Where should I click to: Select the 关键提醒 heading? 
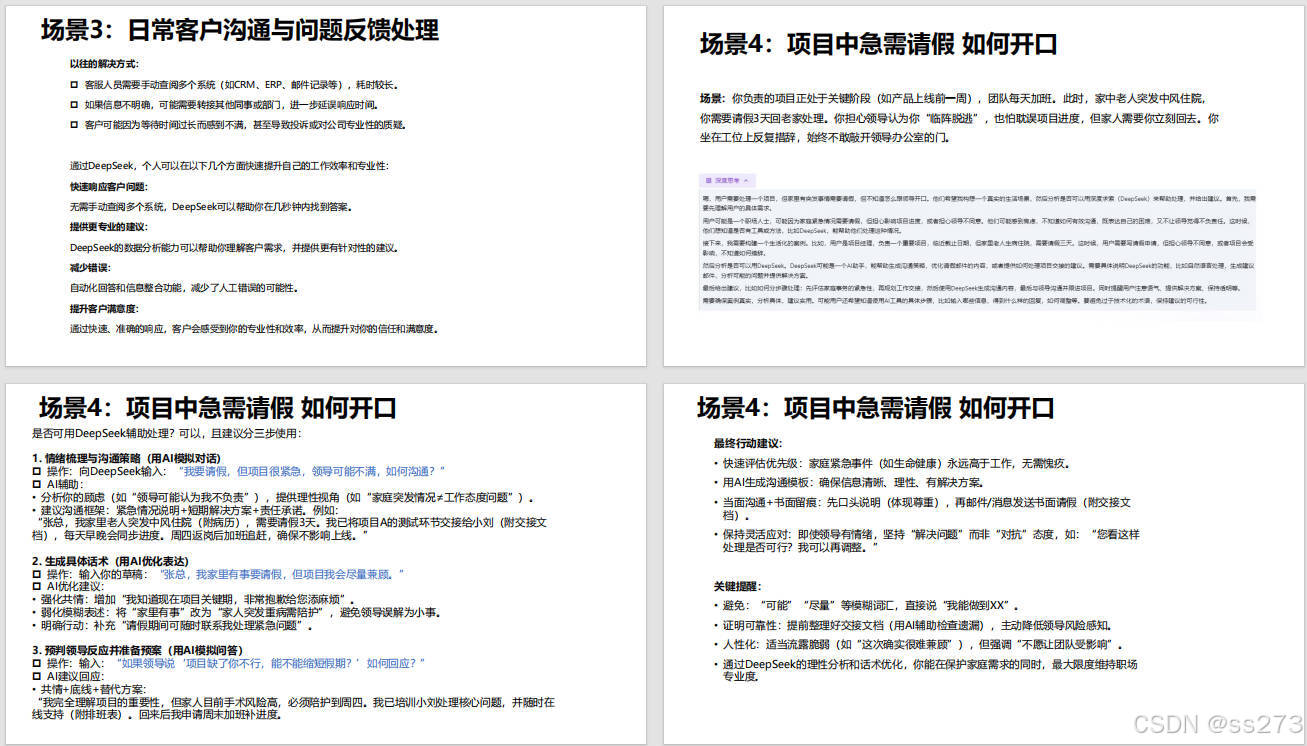coord(738,586)
